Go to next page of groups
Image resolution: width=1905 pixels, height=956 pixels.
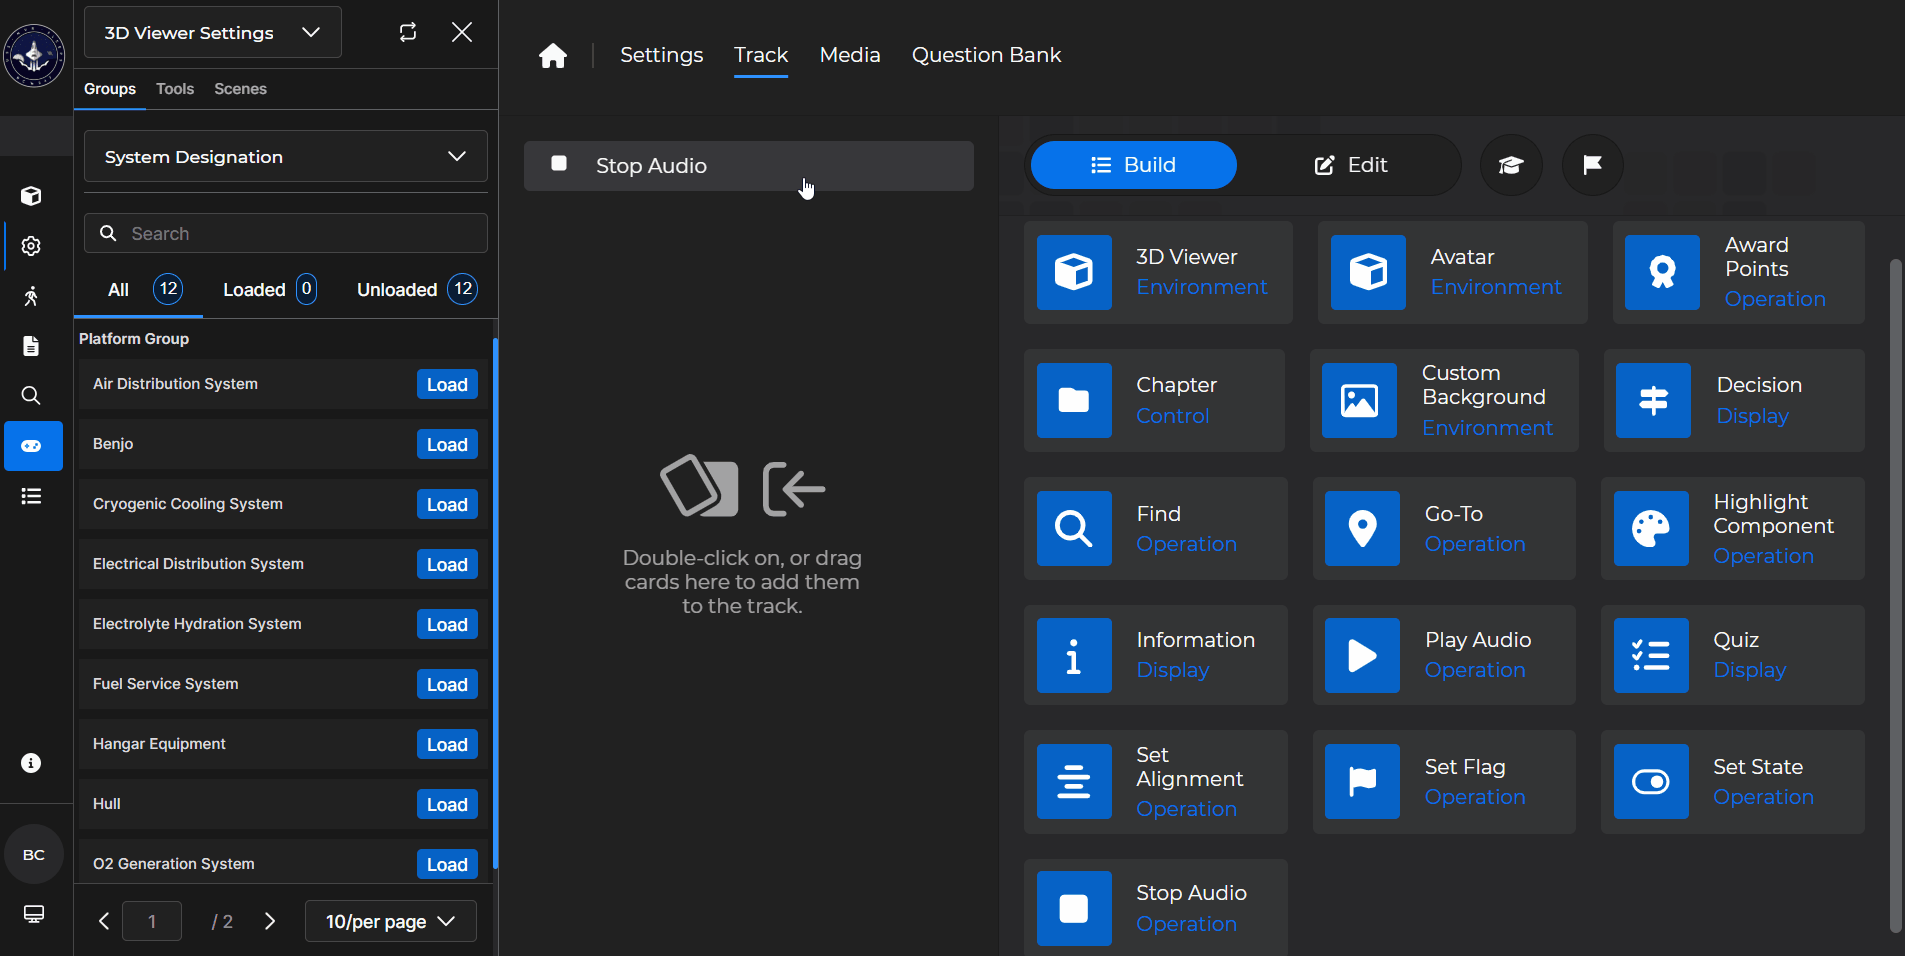270,921
